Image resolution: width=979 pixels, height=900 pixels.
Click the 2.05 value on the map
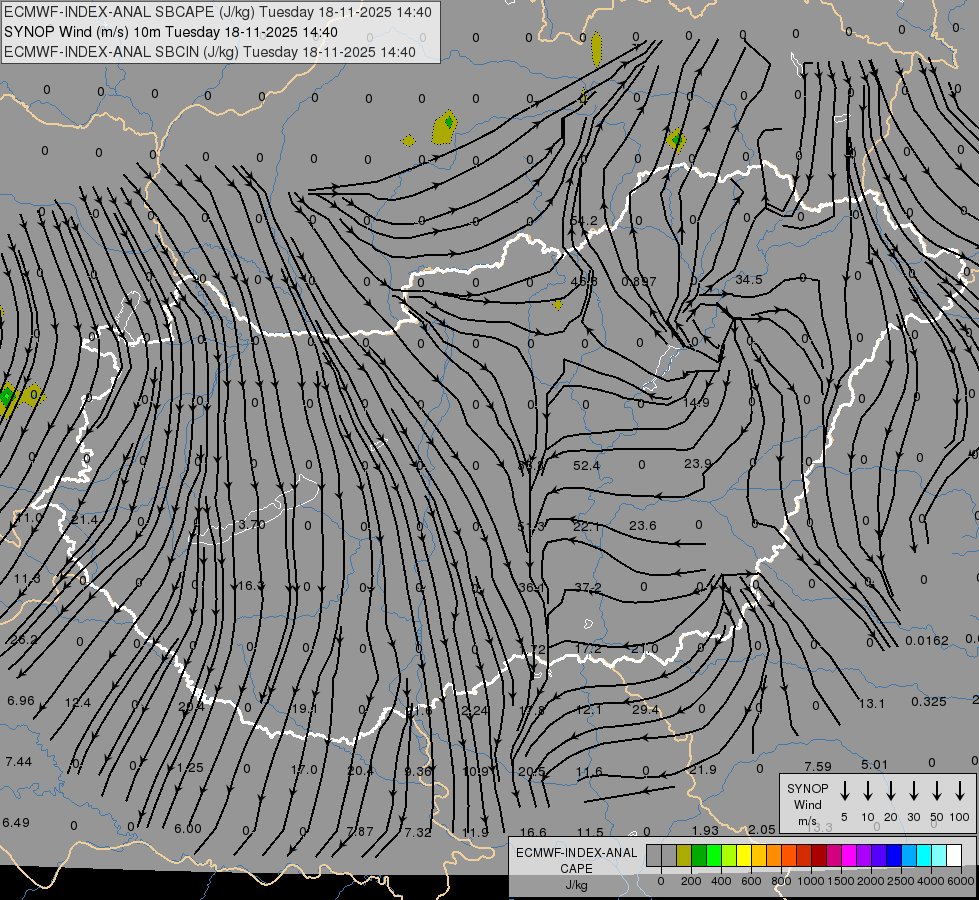tap(762, 829)
